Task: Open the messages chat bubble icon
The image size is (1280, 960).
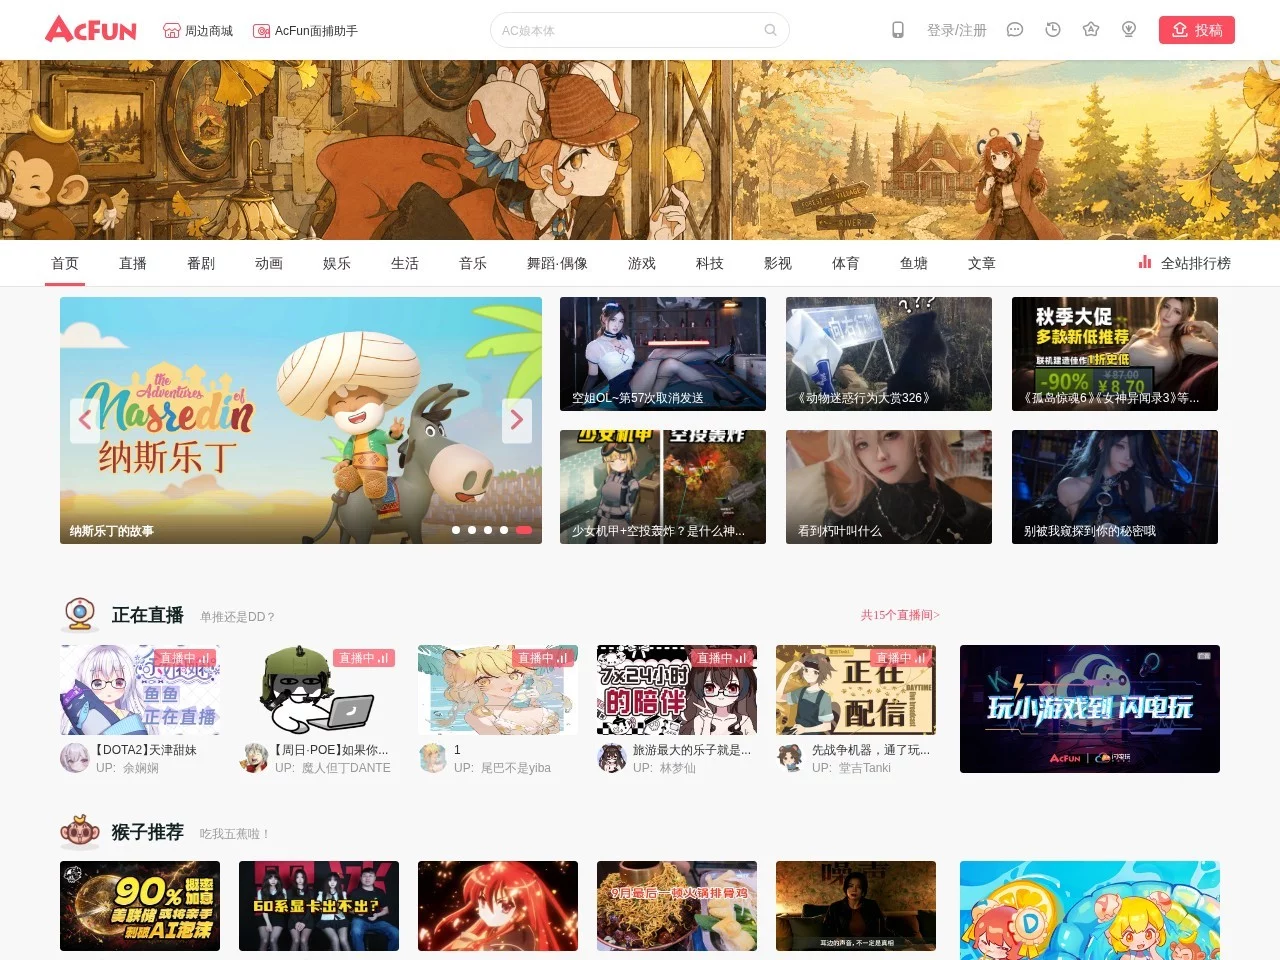Action: (1014, 30)
